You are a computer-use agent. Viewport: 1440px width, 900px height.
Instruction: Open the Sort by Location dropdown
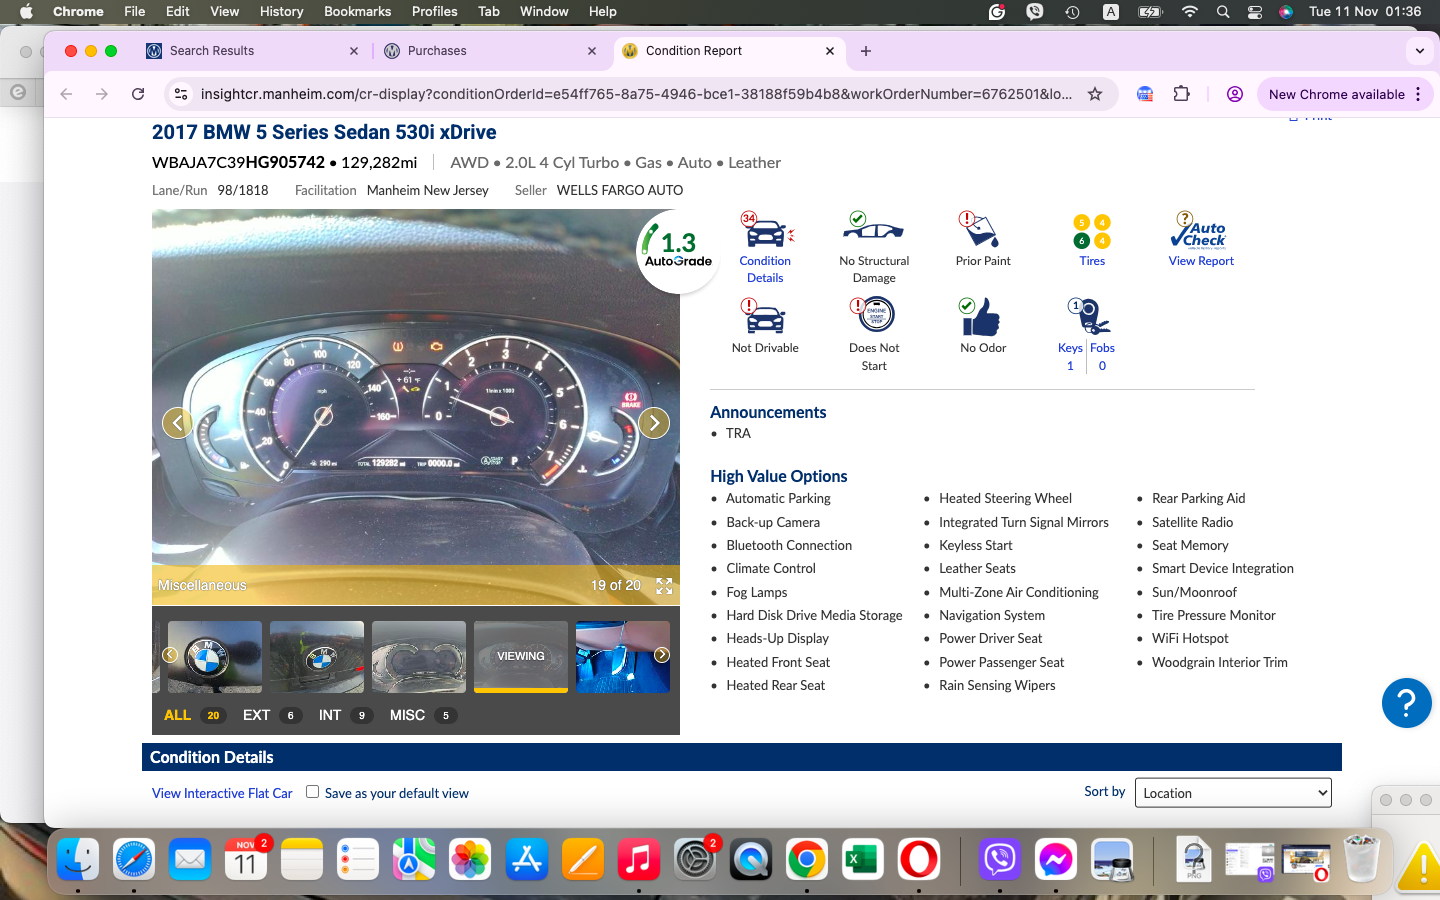pyautogui.click(x=1235, y=793)
